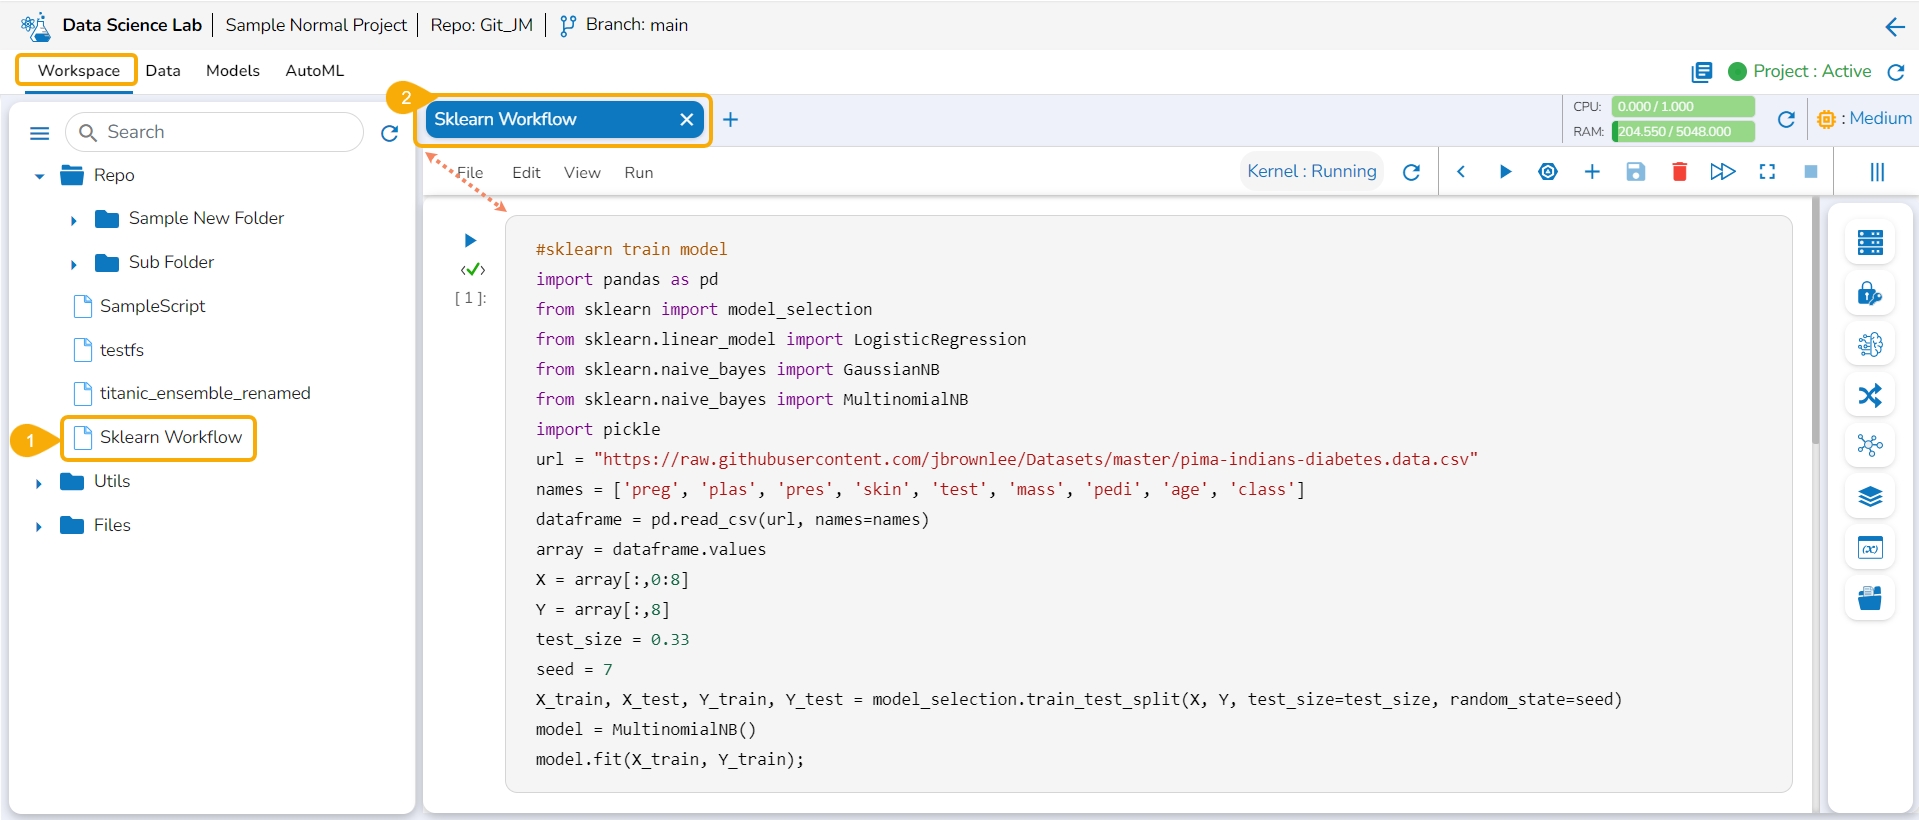
Task: Click the fullscreen expand icon
Action: [1767, 172]
